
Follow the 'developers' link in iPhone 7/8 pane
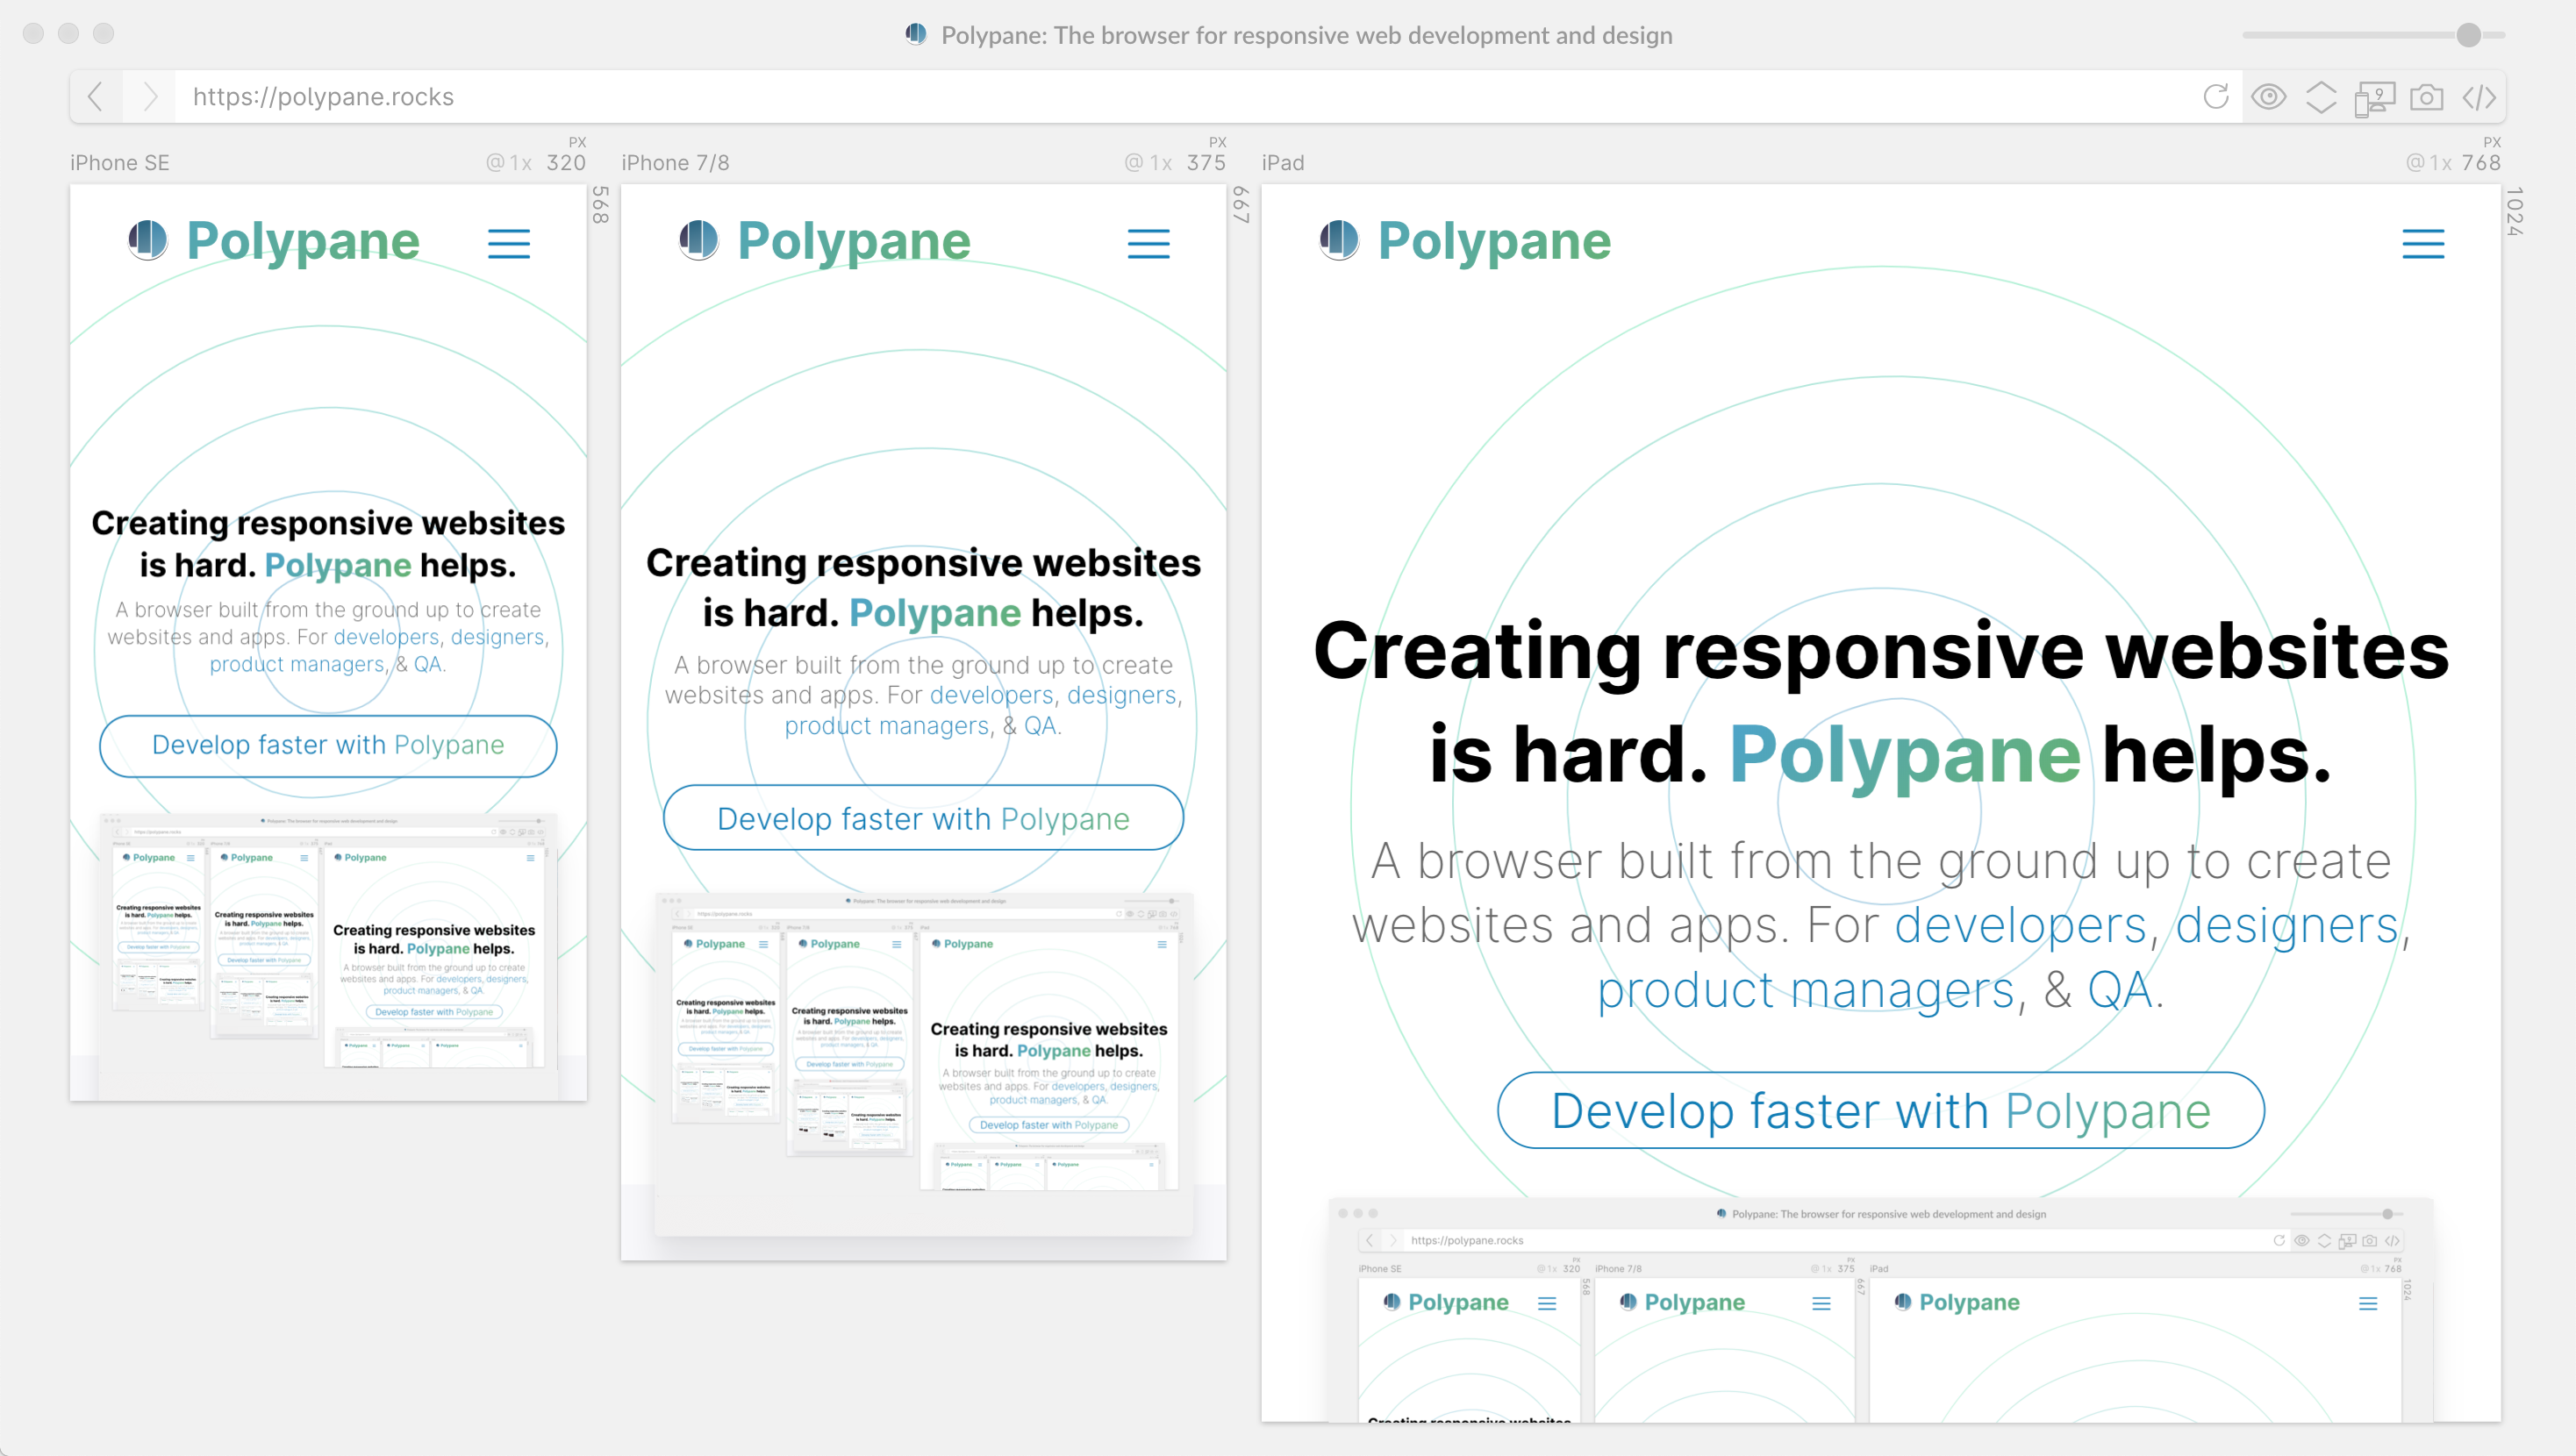tap(991, 695)
